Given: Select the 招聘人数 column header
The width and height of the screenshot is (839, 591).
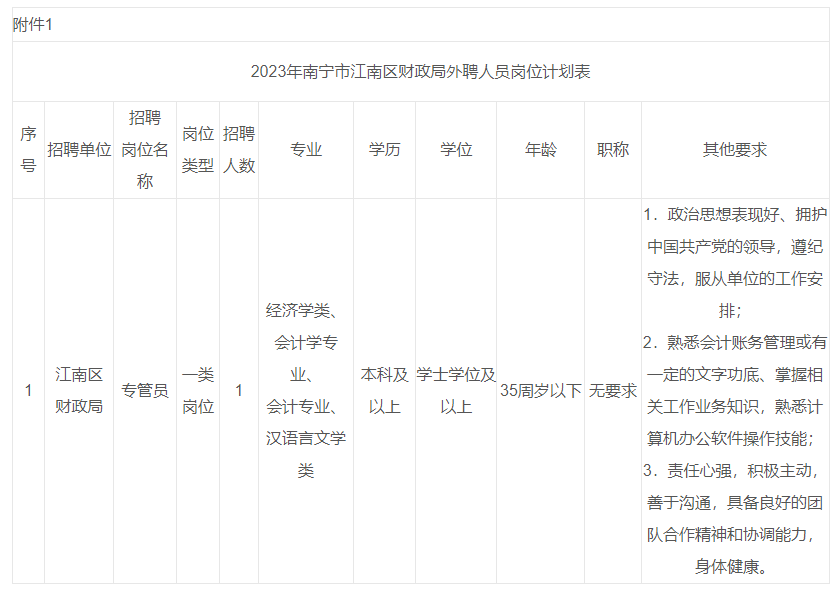Looking at the screenshot, I should [x=239, y=150].
